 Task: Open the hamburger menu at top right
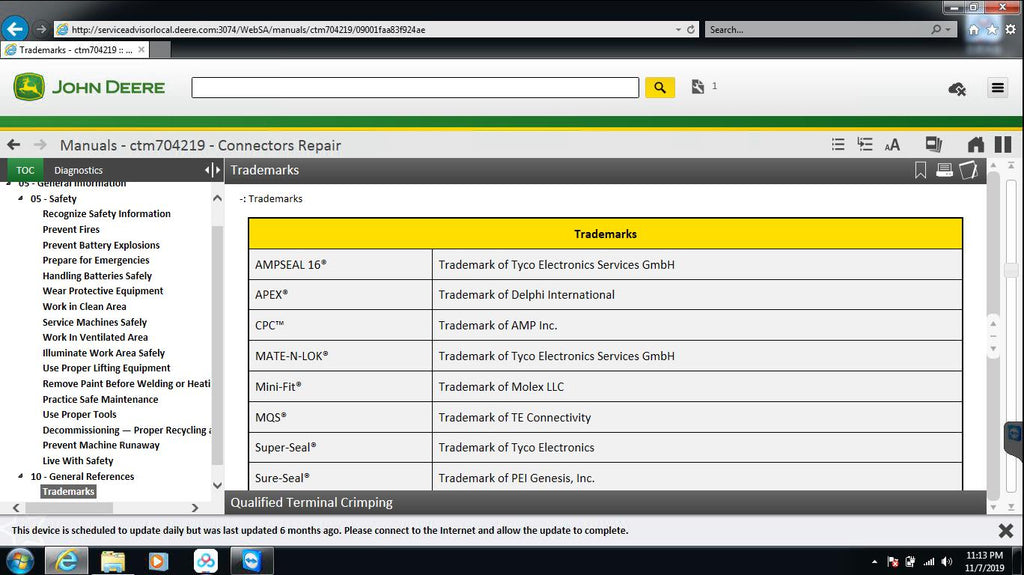tap(997, 88)
